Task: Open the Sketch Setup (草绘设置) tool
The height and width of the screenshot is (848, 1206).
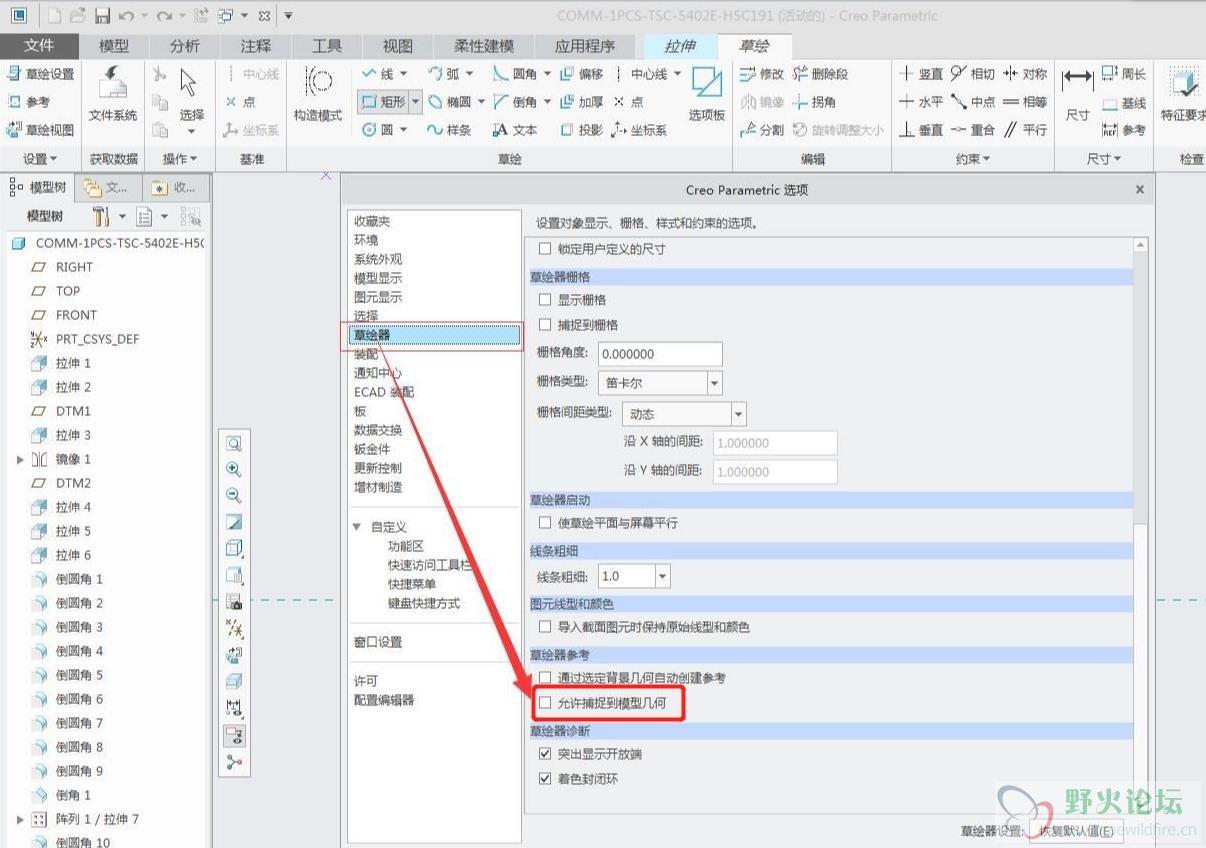Action: click(41, 74)
